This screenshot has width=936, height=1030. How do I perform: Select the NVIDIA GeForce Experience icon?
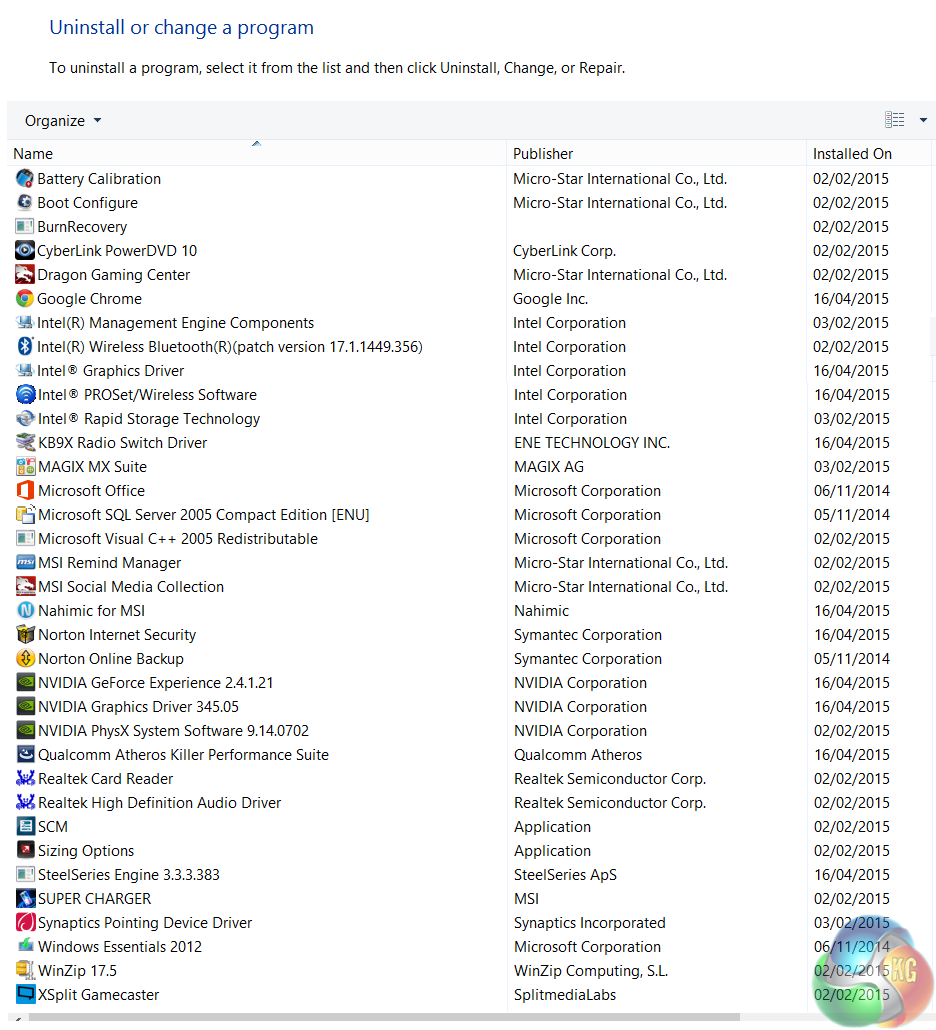(x=26, y=683)
